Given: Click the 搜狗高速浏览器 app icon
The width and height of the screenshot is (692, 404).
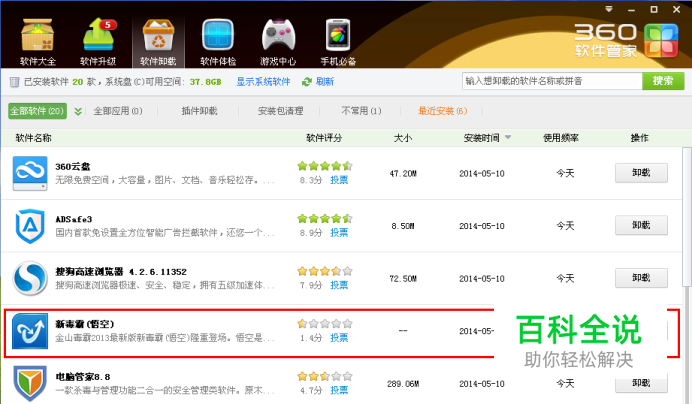Looking at the screenshot, I should 30,278.
